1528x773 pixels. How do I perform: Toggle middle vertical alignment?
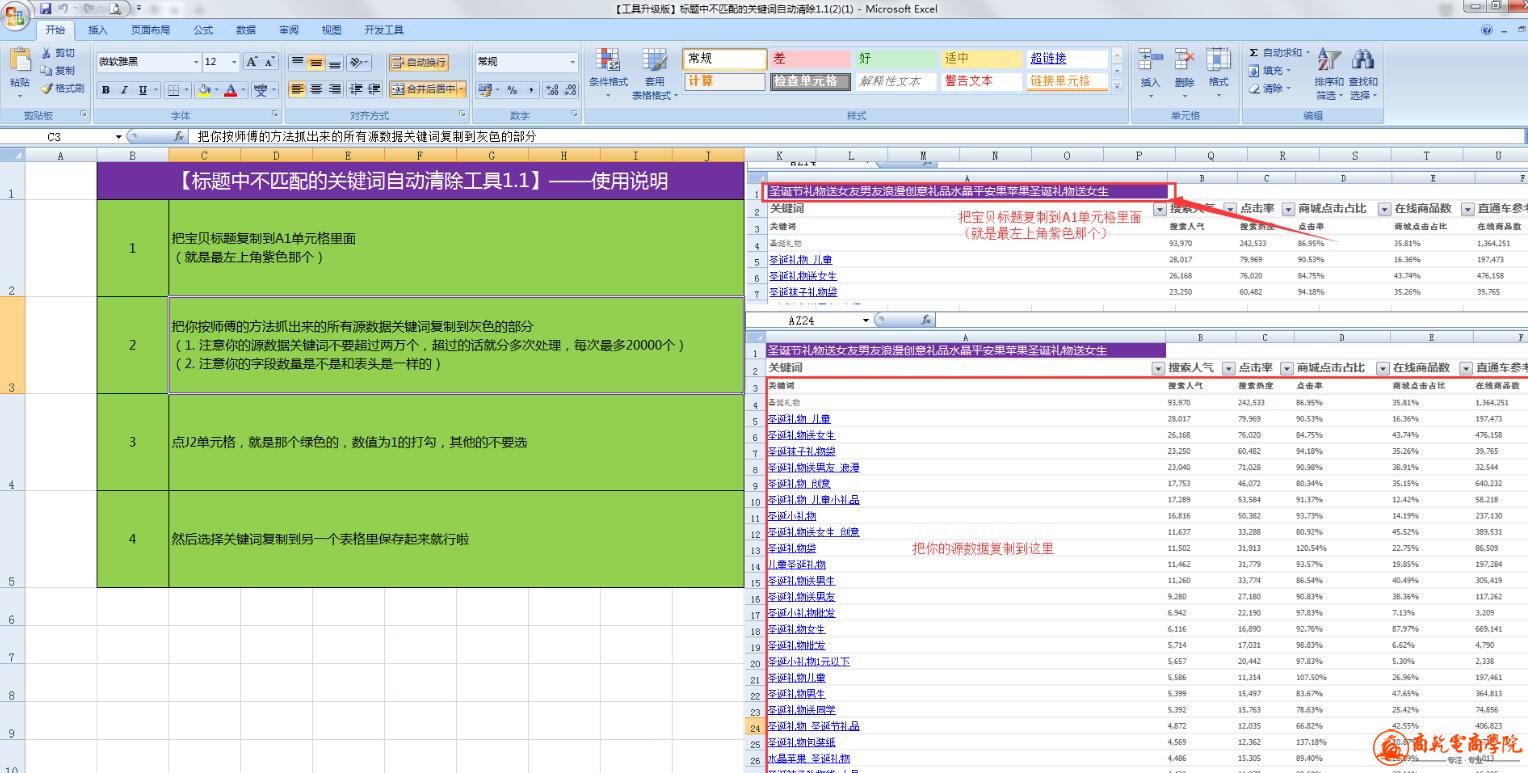tap(315, 62)
